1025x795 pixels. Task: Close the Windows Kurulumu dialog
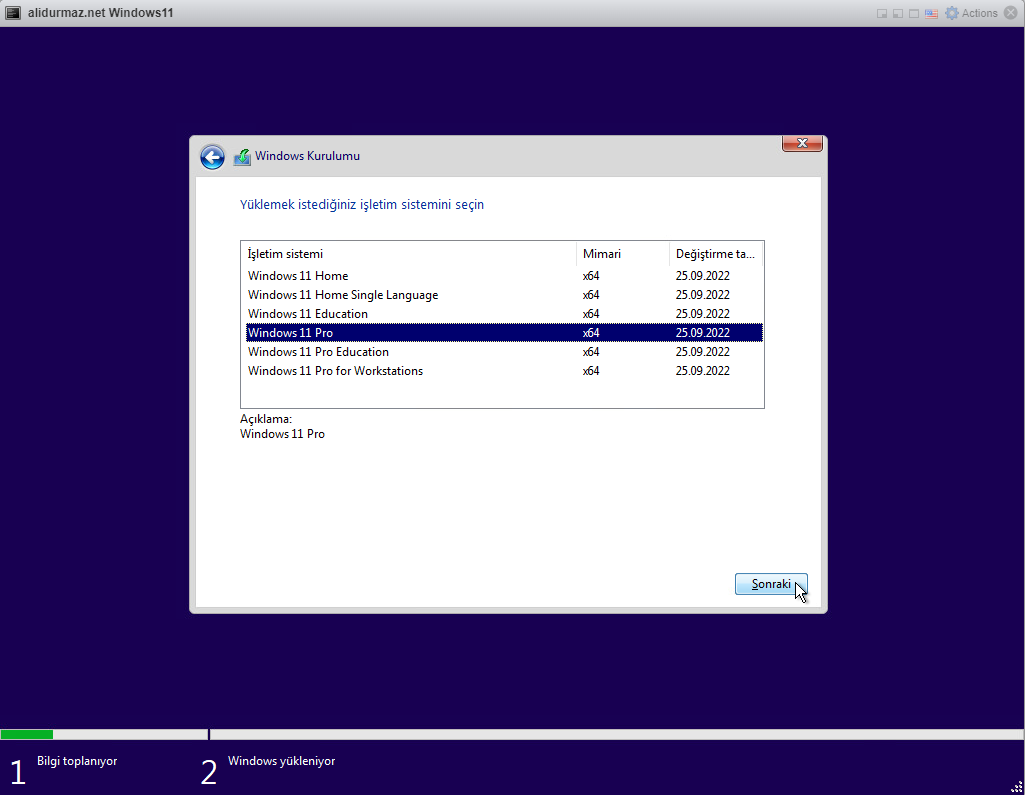point(802,142)
